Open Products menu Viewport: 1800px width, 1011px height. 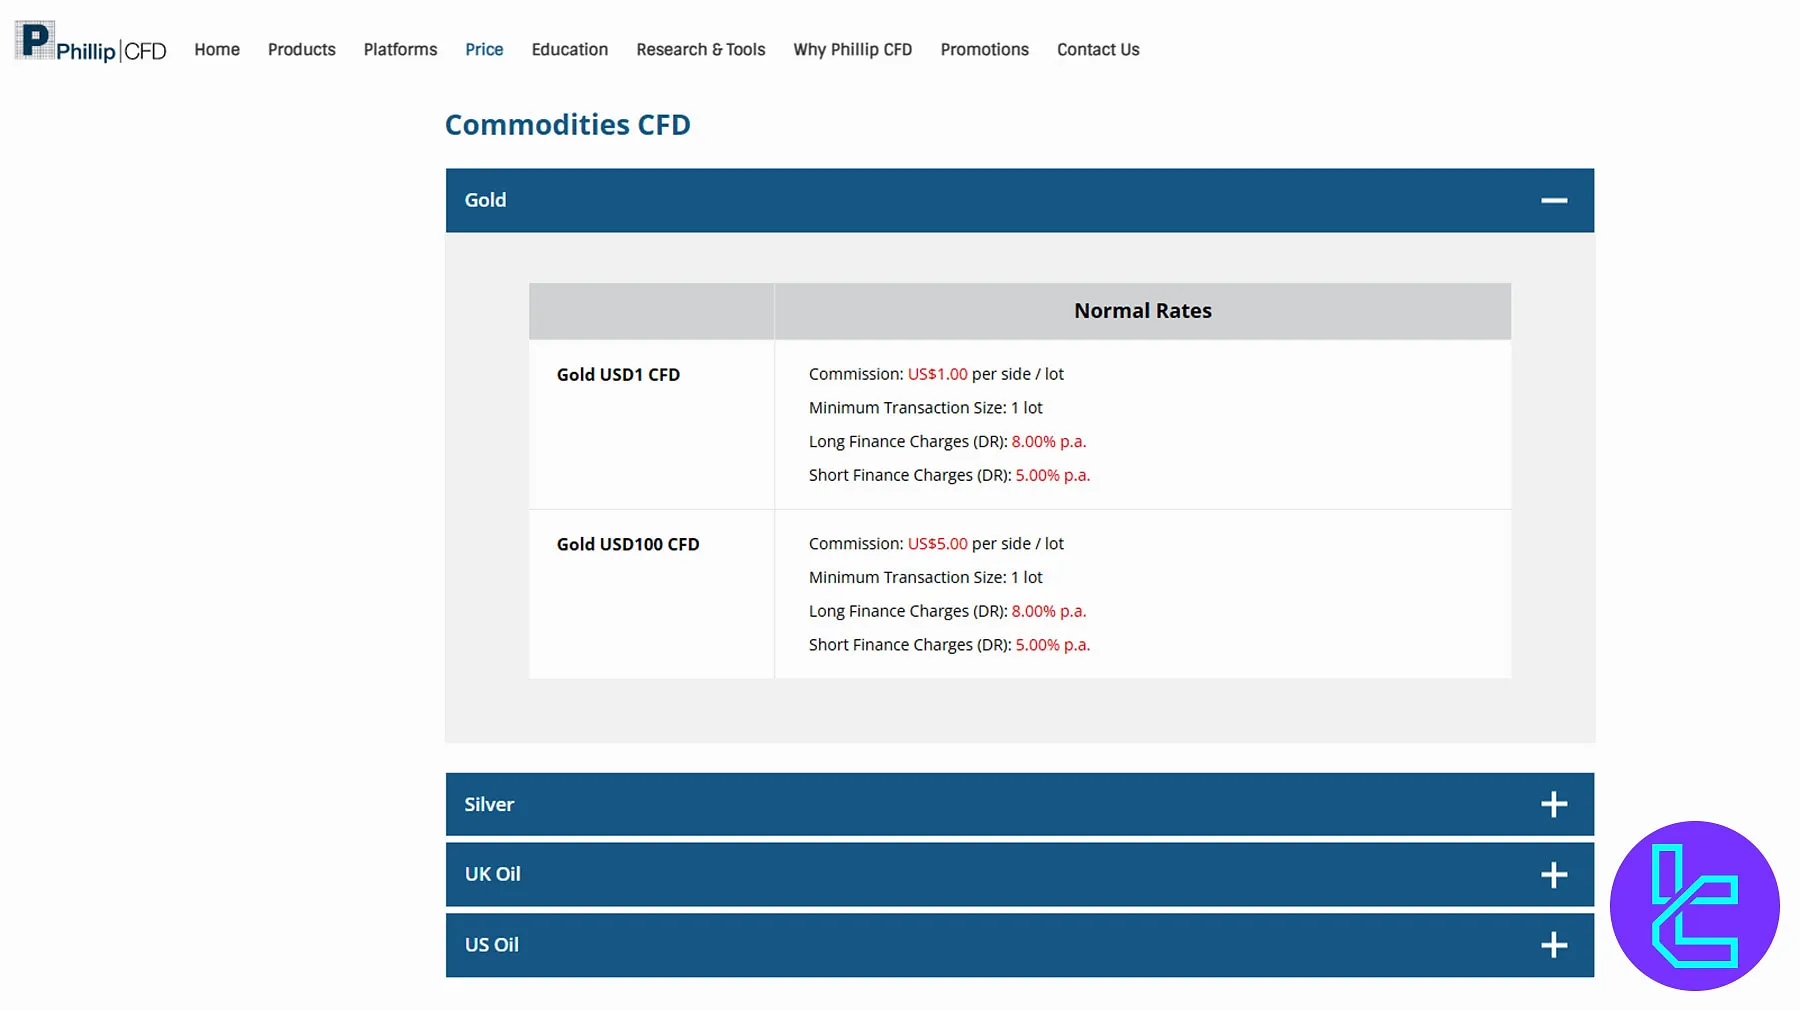[x=302, y=49]
